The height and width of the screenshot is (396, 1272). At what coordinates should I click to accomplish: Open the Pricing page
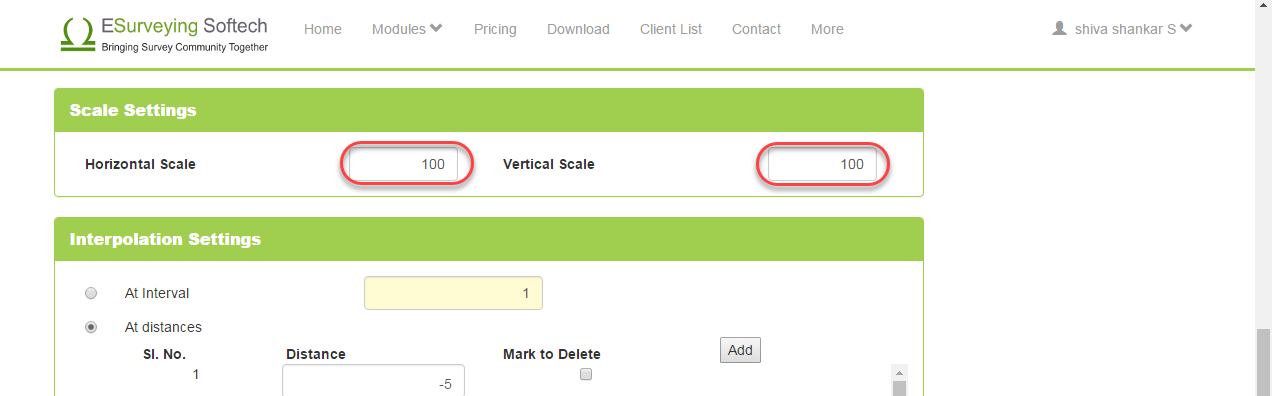[x=495, y=29]
